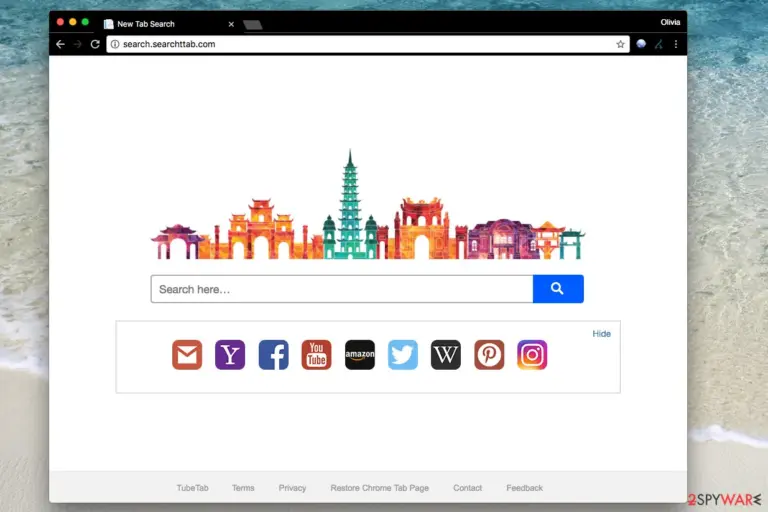Open the Wikipedia shortcut icon
The image size is (768, 512).
coord(446,355)
